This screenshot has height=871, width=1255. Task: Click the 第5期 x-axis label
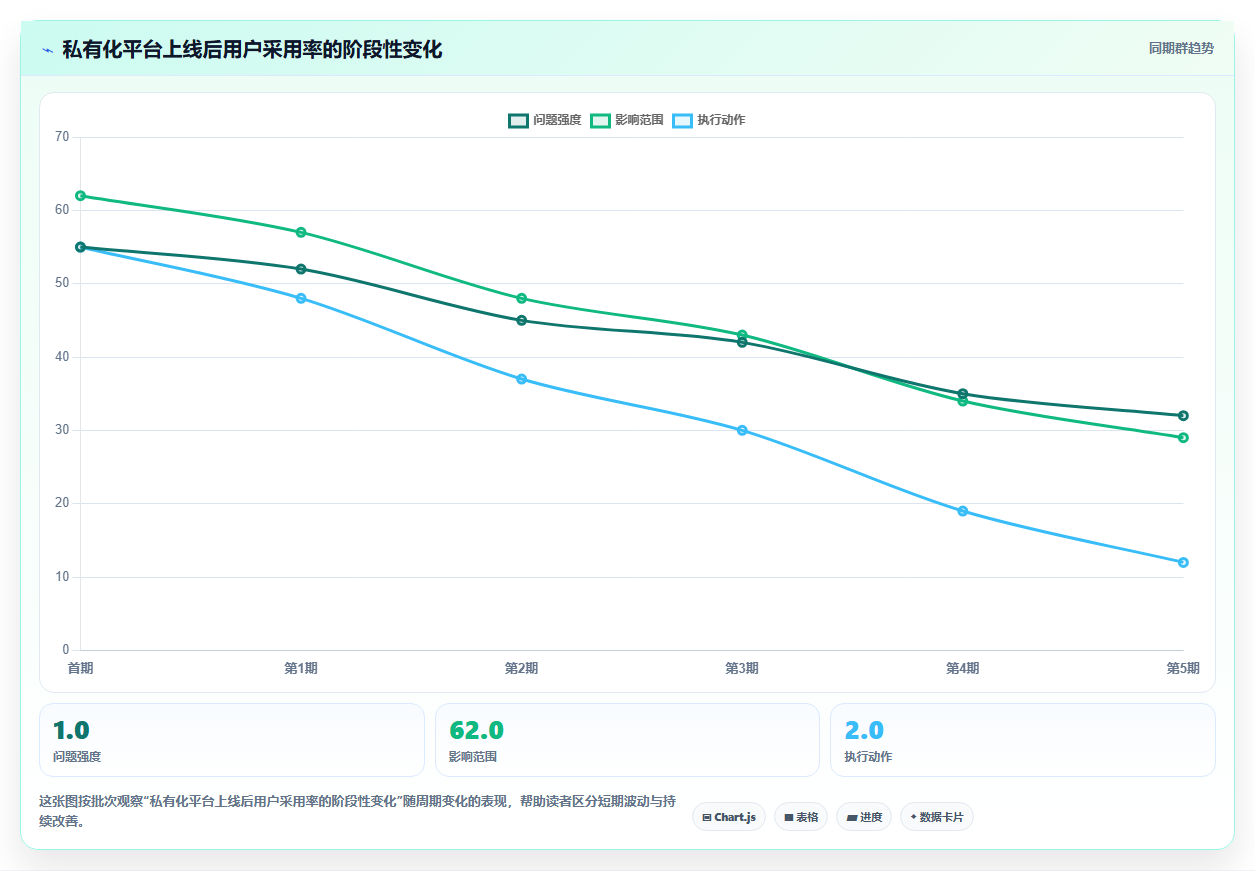(x=1183, y=669)
